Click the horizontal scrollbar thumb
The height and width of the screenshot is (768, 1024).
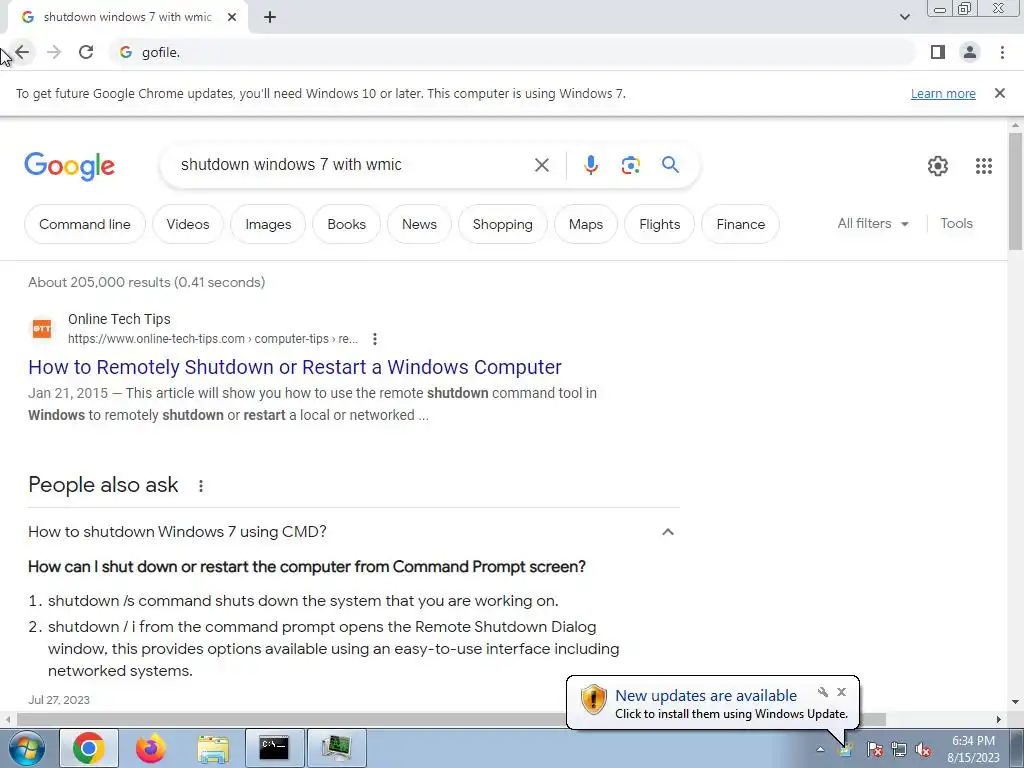(451, 719)
